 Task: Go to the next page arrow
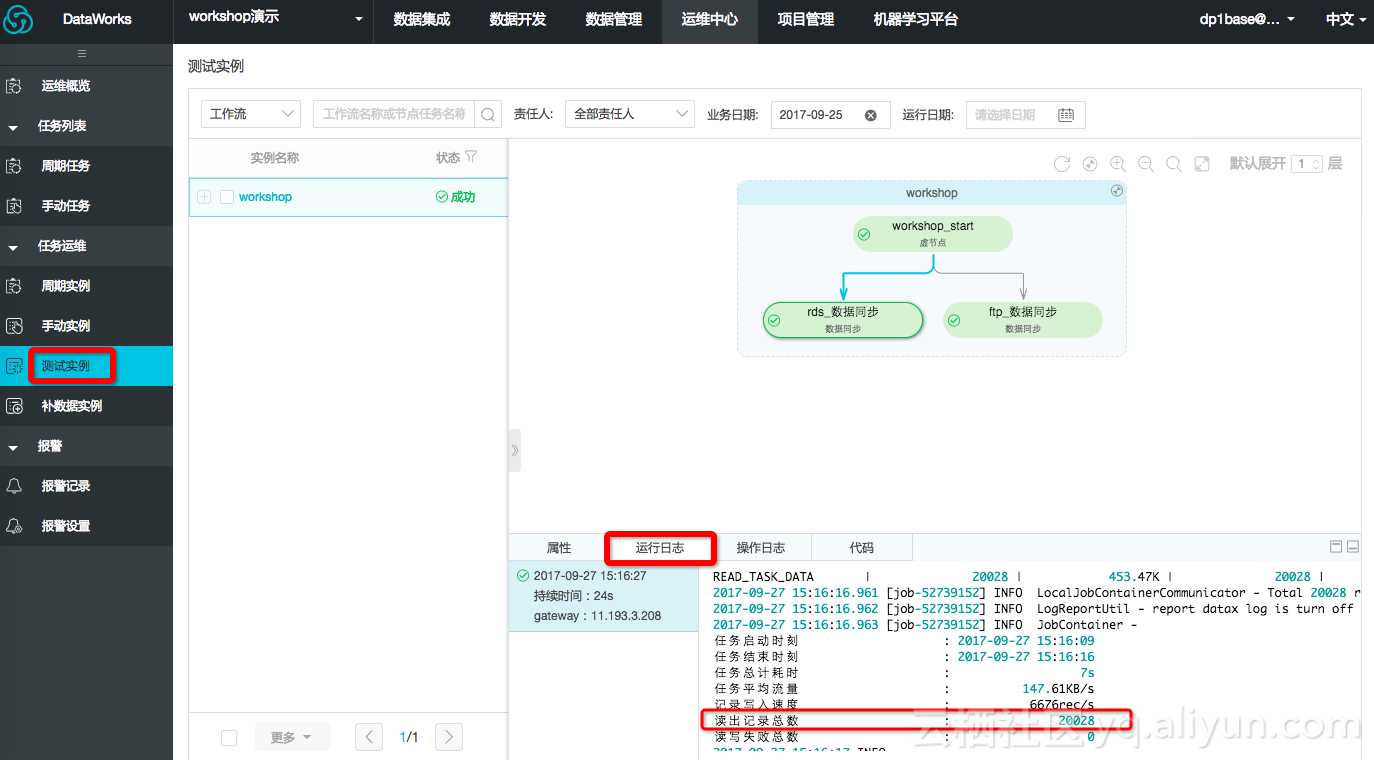(449, 737)
